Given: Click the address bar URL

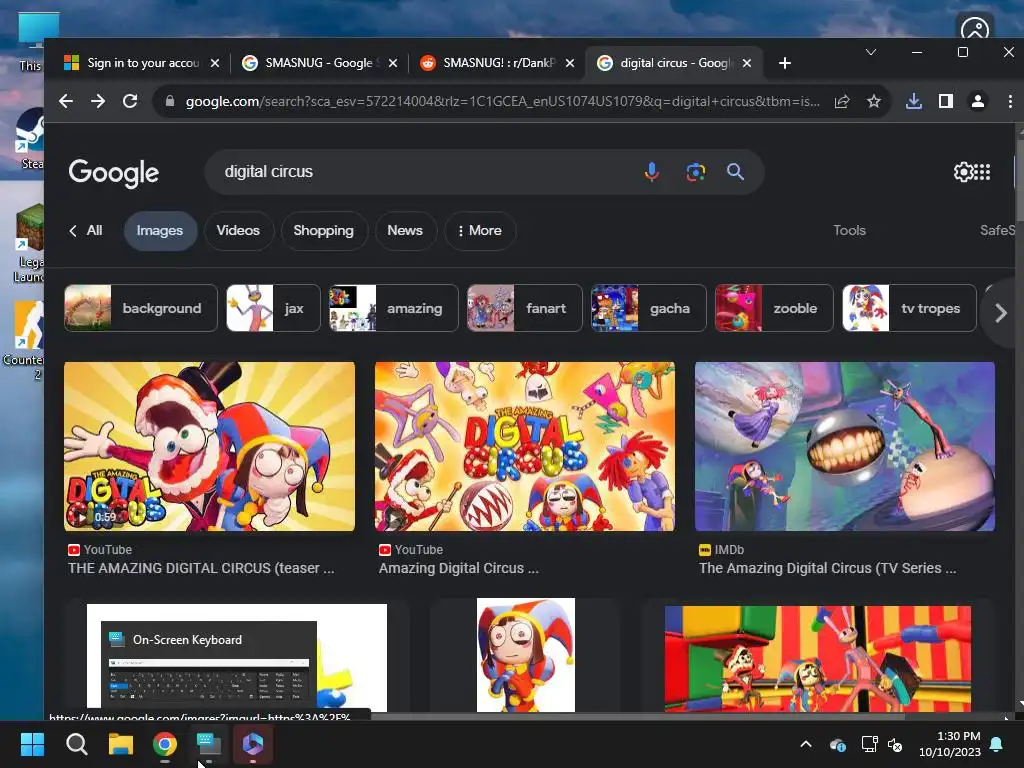Looking at the screenshot, I should pos(502,101).
